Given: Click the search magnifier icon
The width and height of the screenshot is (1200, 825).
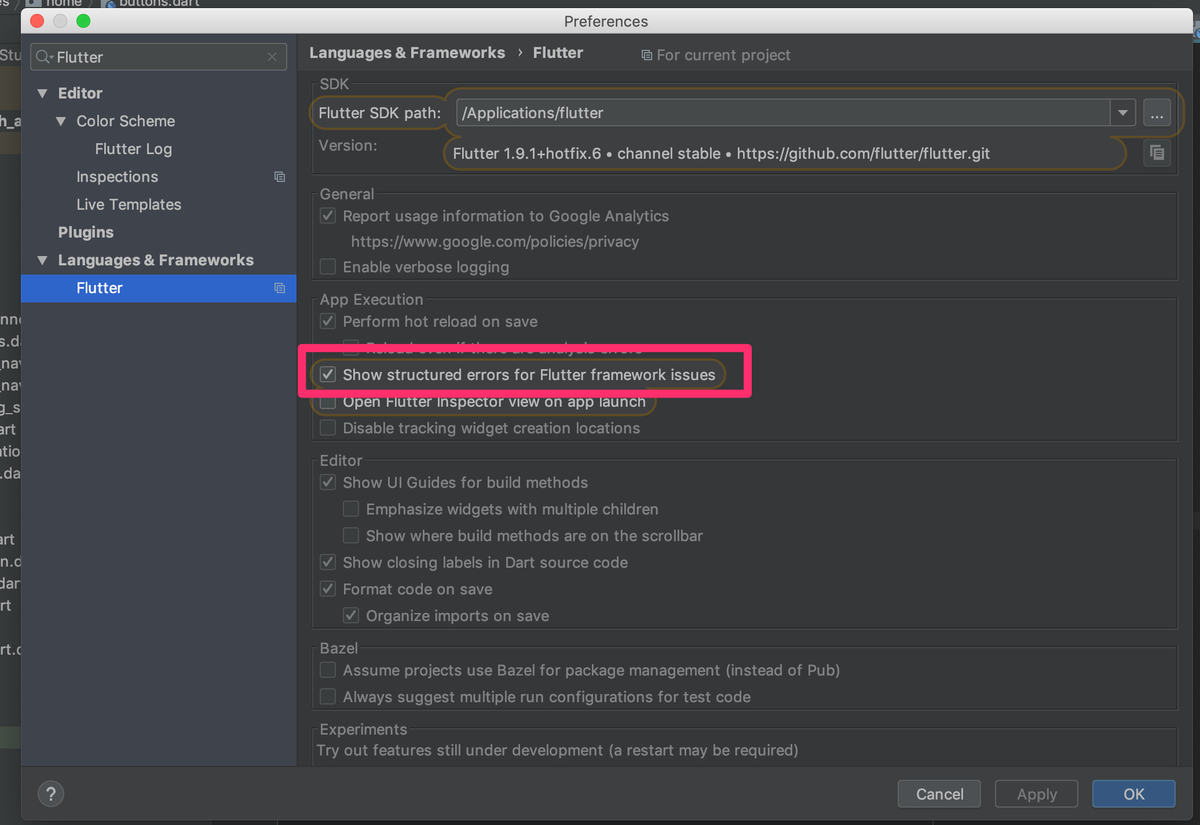Looking at the screenshot, I should 44,57.
